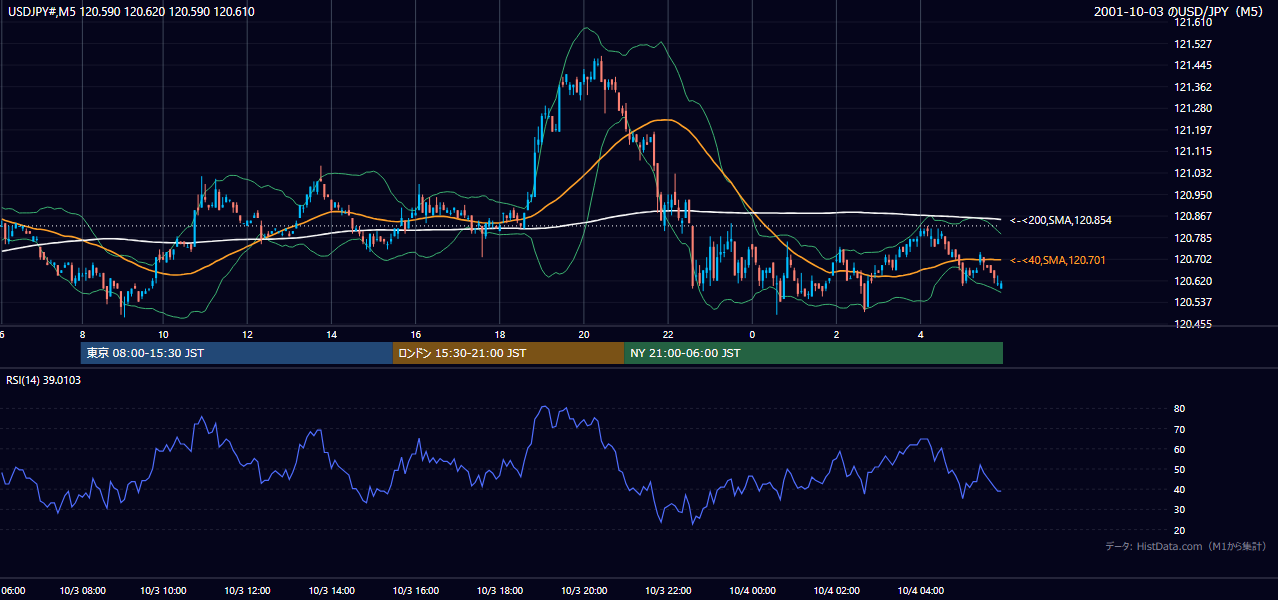The image size is (1278, 600).
Task: Click the 200 SMA 120.854 label
Action: [1061, 220]
